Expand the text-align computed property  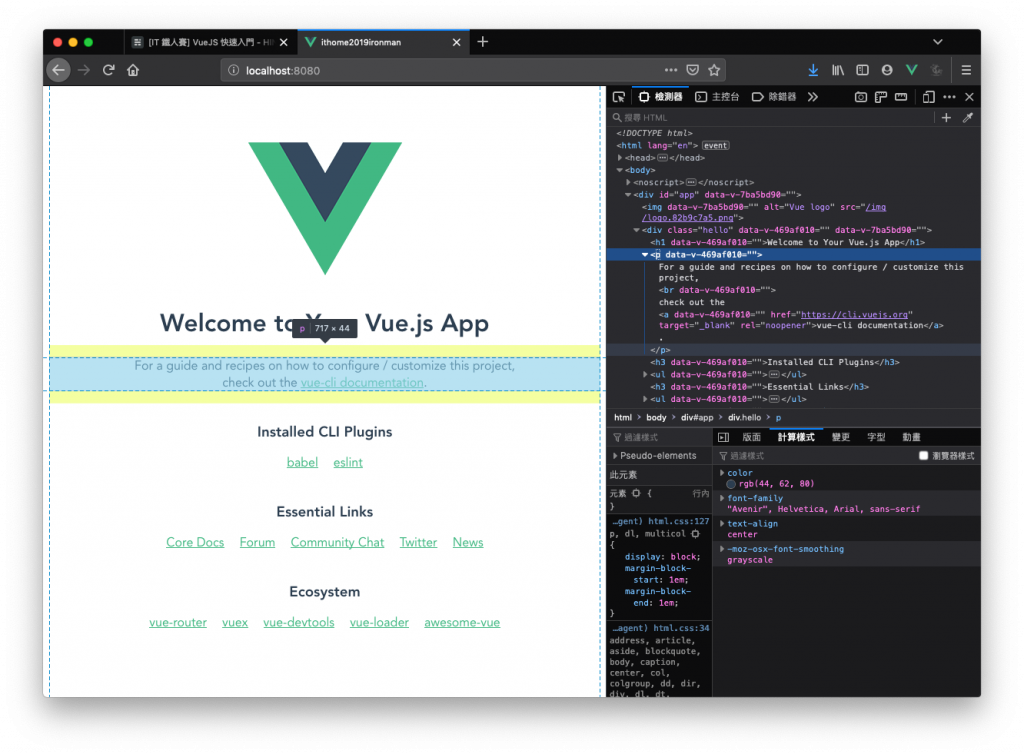[722, 524]
